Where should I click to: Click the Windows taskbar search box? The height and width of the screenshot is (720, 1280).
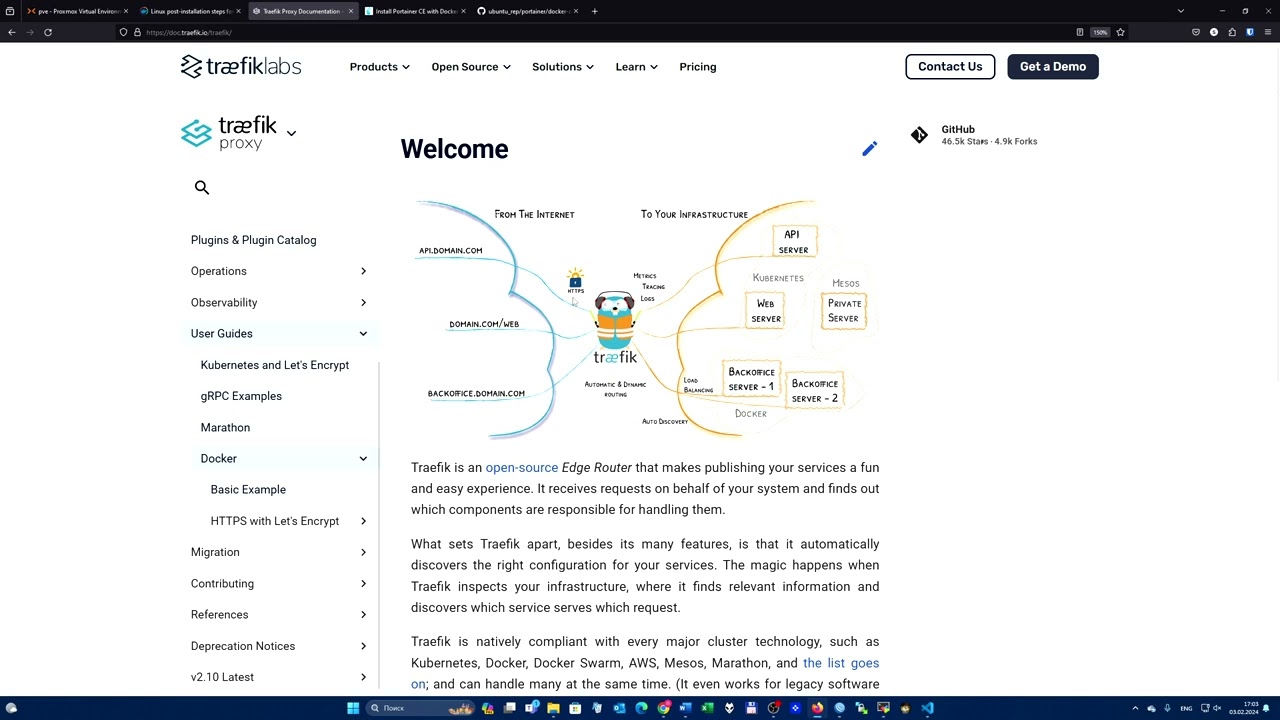[x=420, y=708]
